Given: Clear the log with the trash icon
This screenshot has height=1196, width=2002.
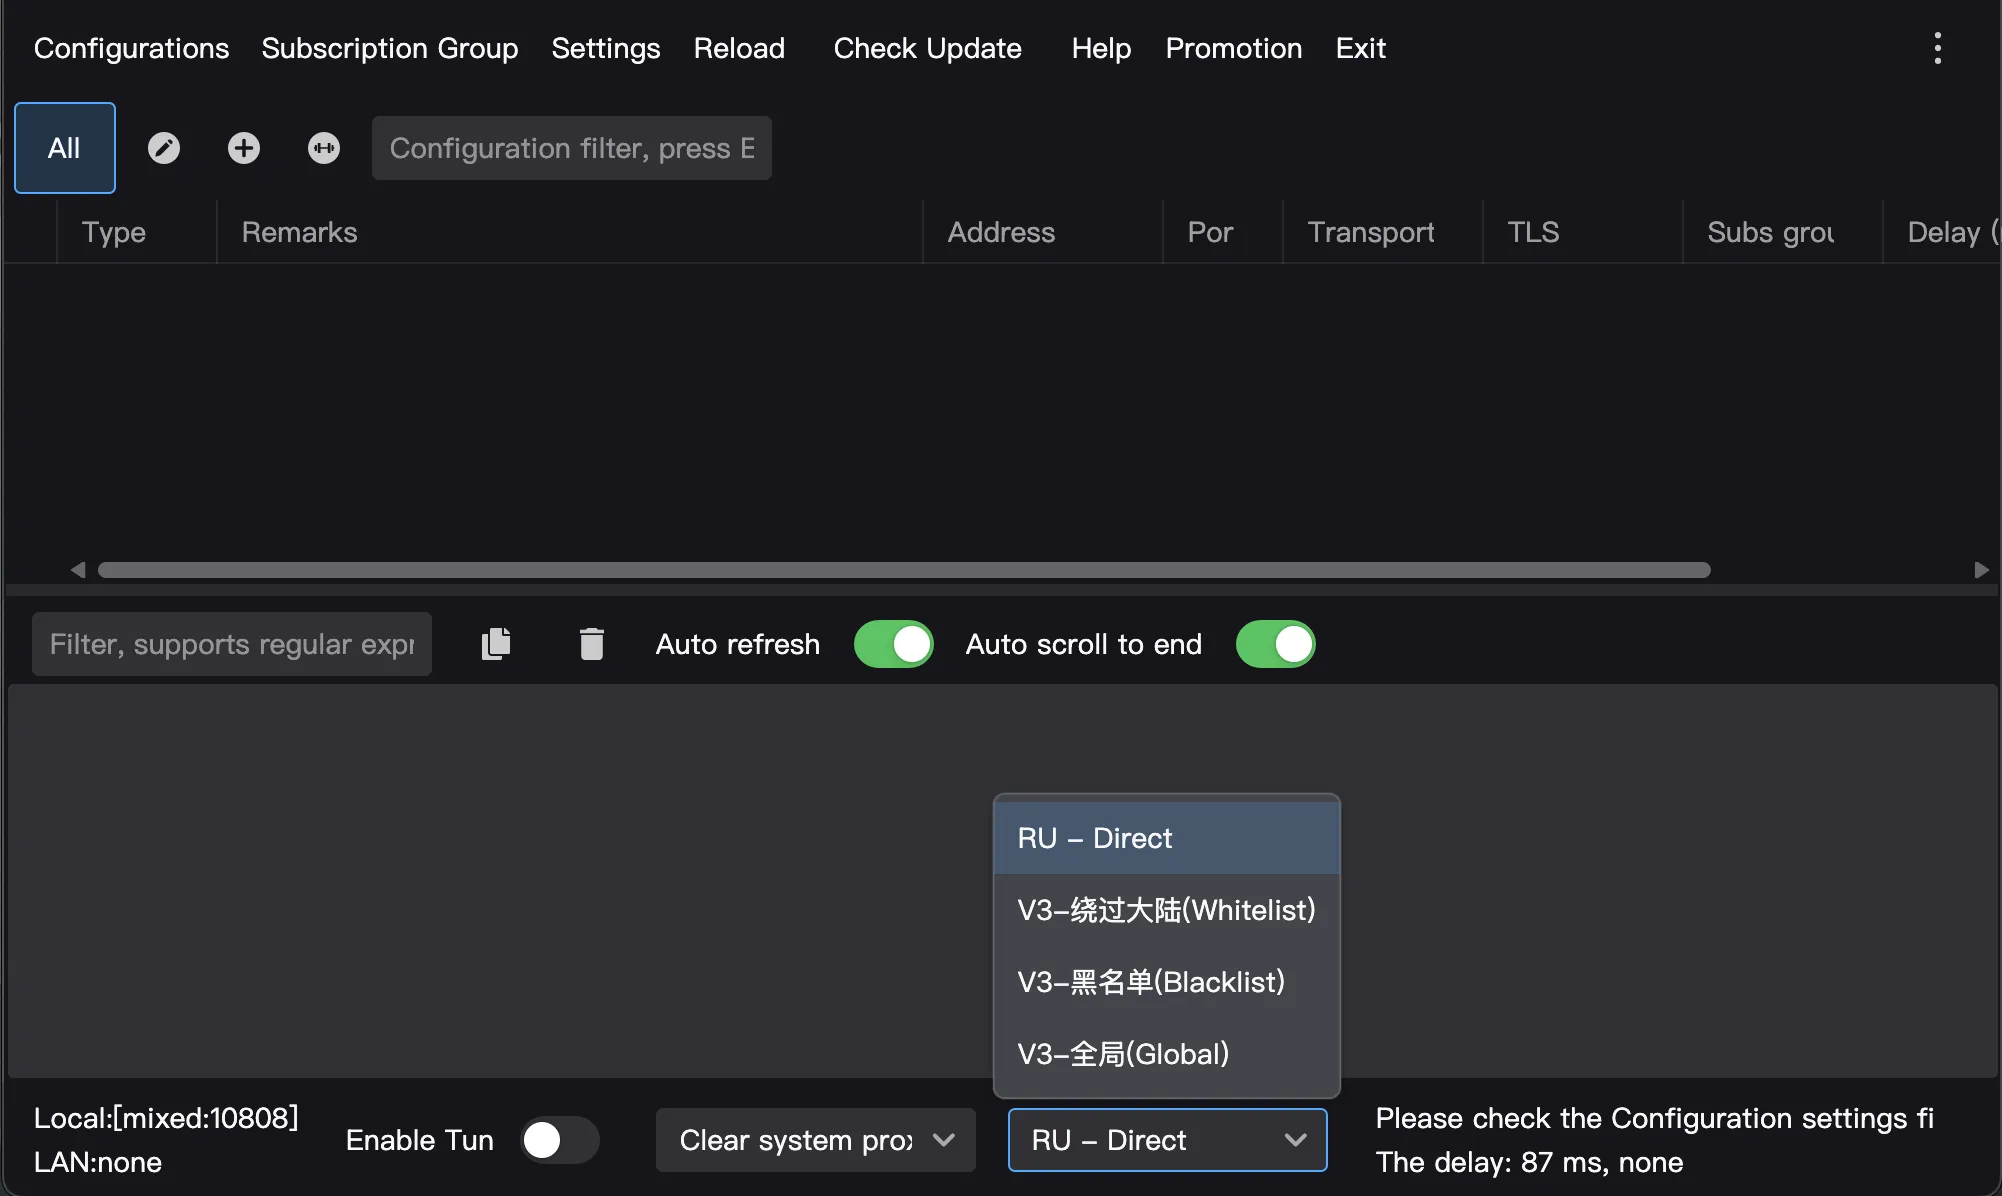Looking at the screenshot, I should pos(591,644).
